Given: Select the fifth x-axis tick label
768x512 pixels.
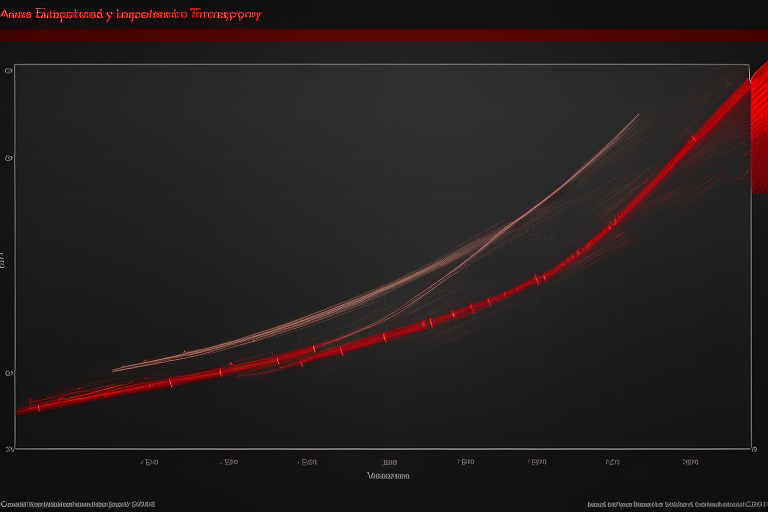Looking at the screenshot, I should (x=465, y=463).
